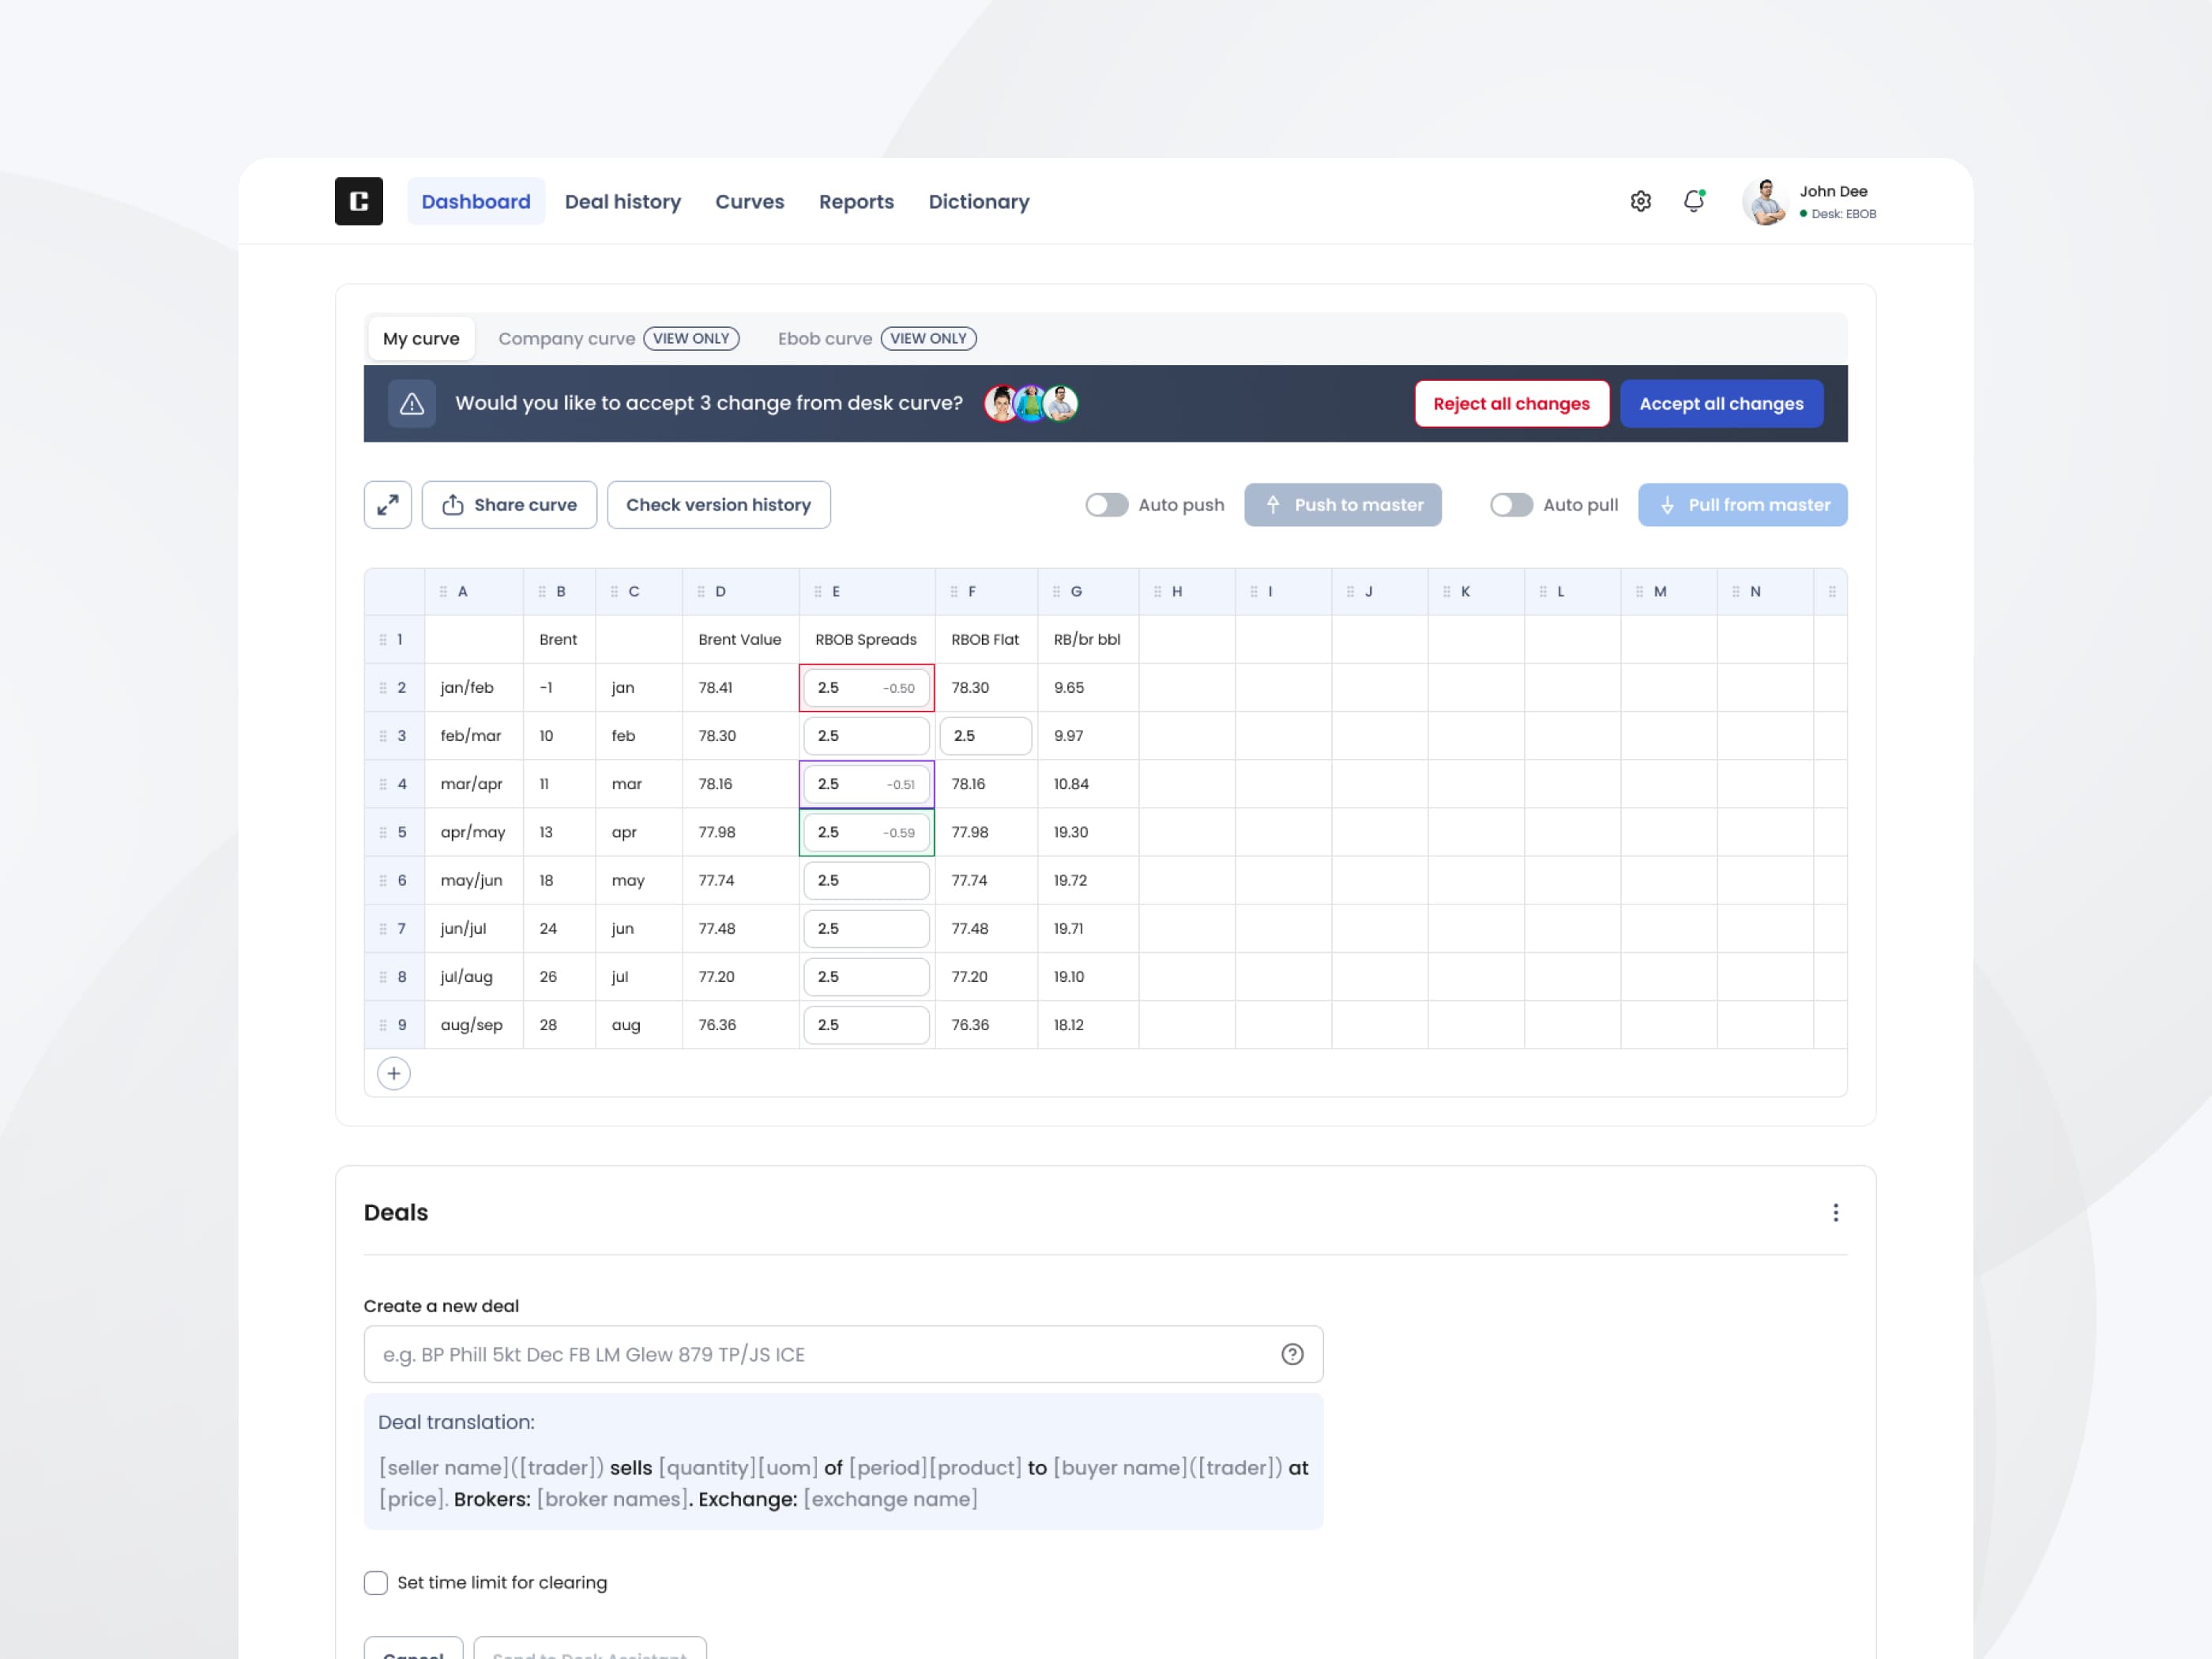Click the '76.36' Brent Value cell

(740, 1025)
